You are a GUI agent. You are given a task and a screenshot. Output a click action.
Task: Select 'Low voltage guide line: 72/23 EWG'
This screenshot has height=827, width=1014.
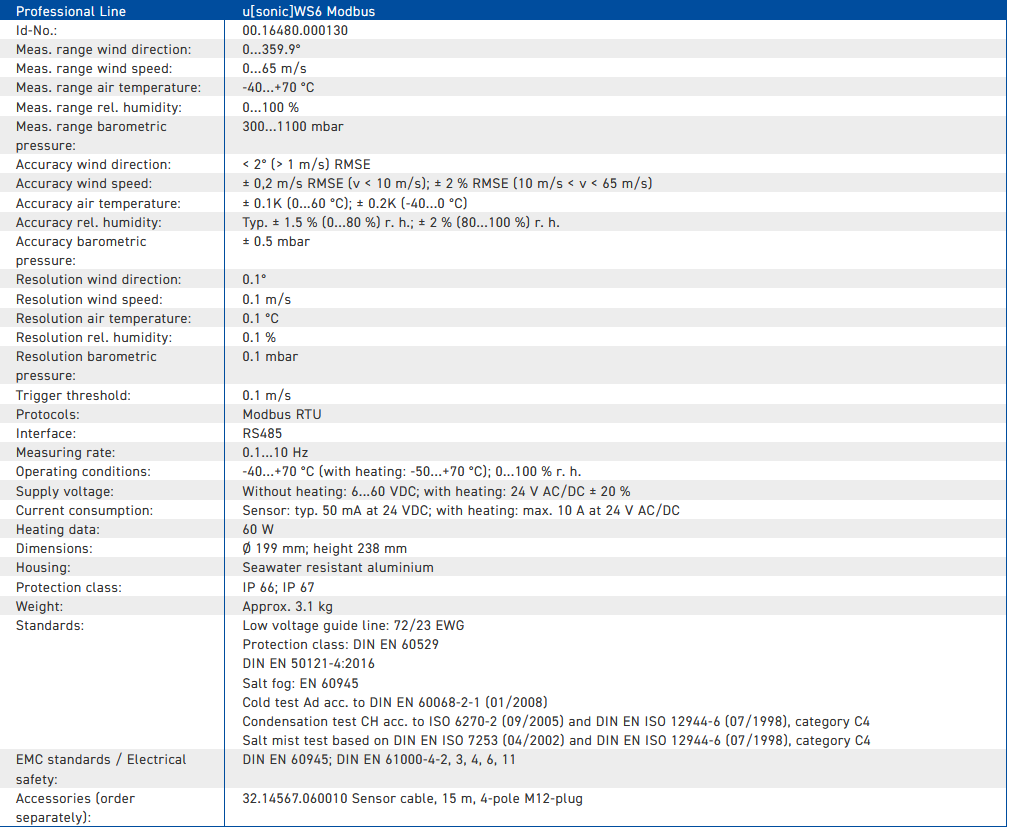[x=353, y=625]
